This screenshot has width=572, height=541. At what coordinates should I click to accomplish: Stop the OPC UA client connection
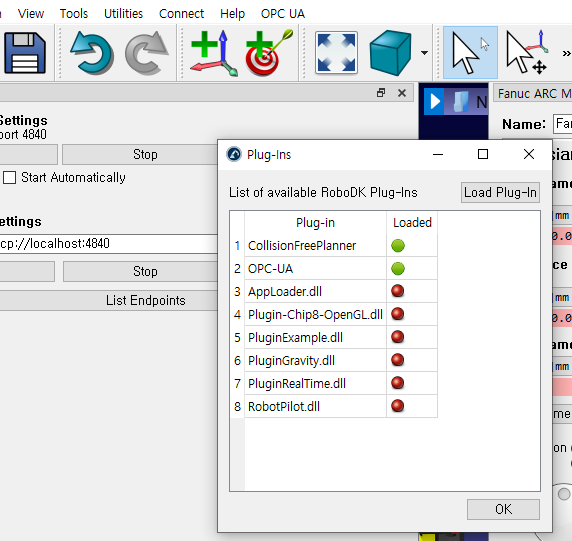click(x=140, y=271)
